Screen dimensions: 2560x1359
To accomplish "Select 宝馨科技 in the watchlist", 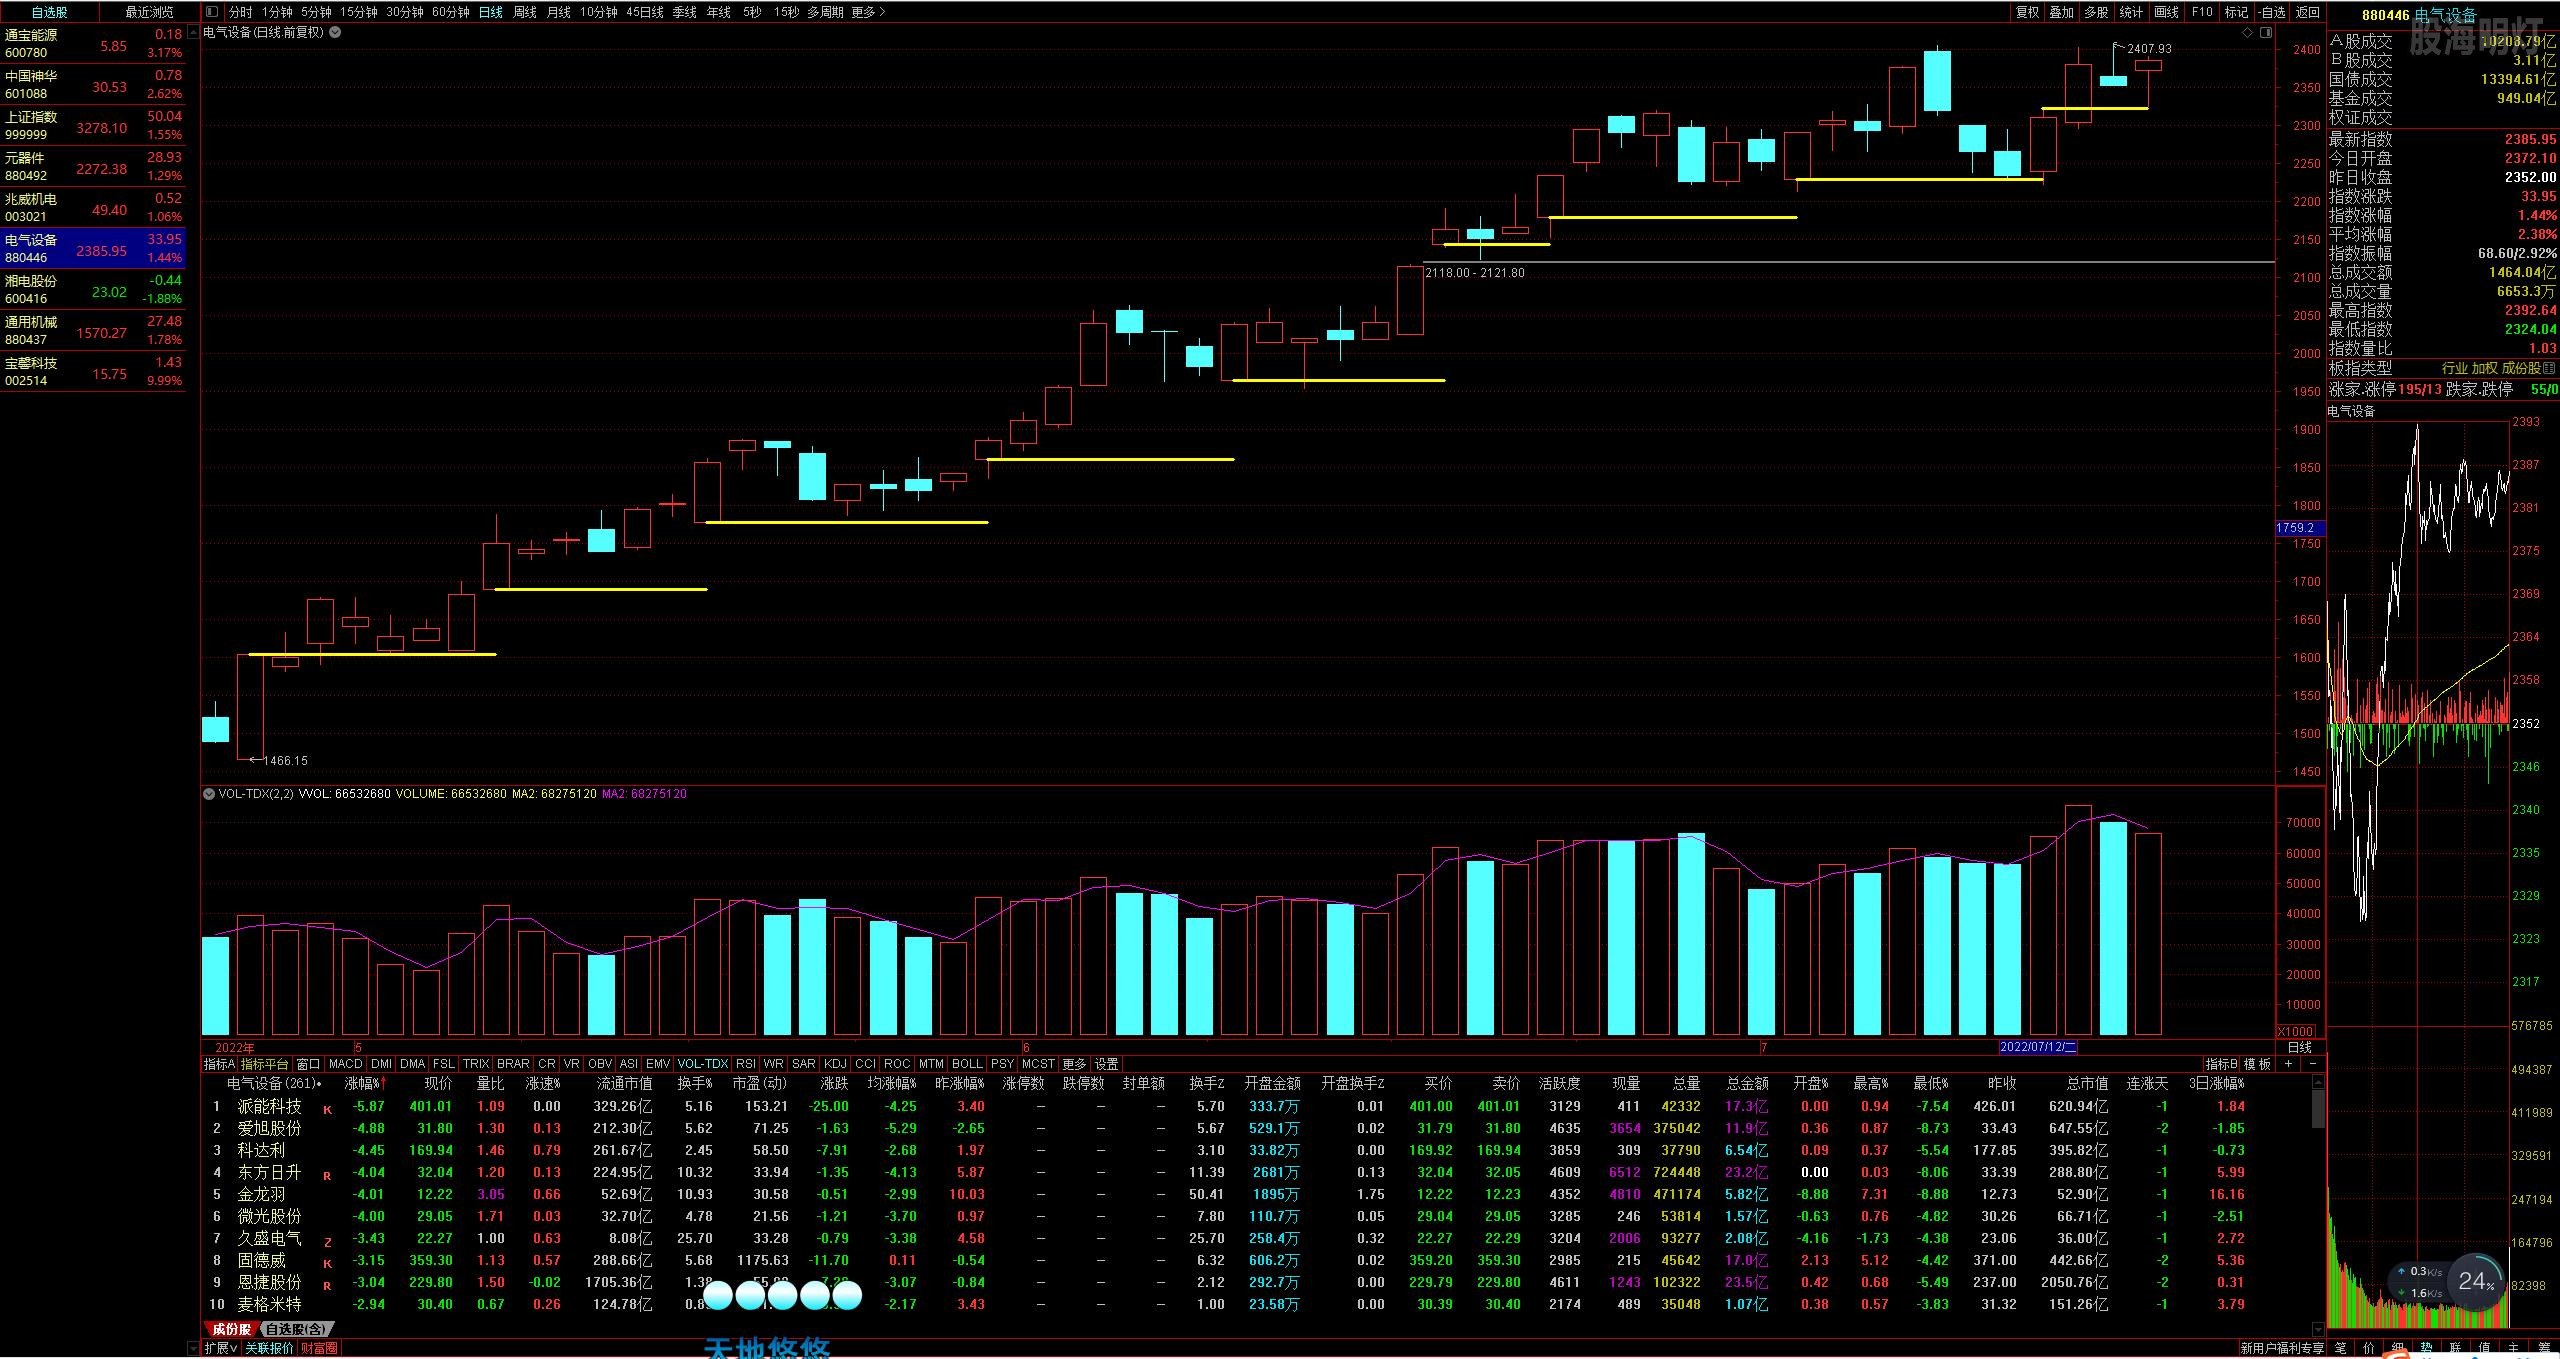I will 93,372.
